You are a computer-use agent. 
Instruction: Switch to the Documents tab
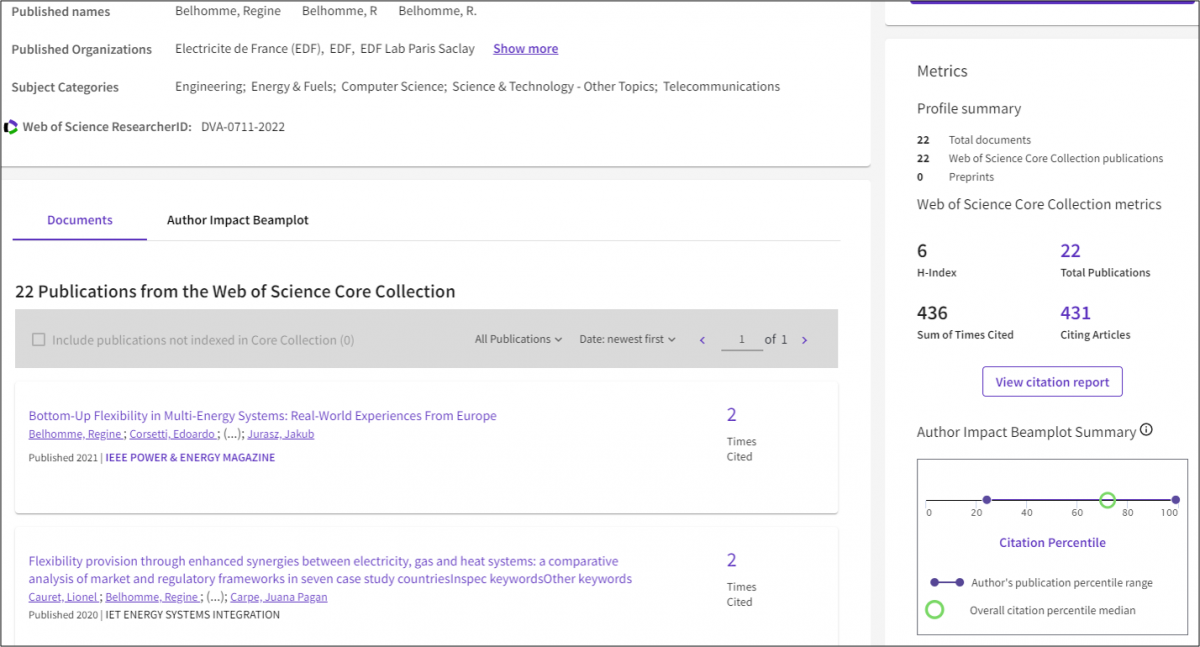tap(80, 220)
